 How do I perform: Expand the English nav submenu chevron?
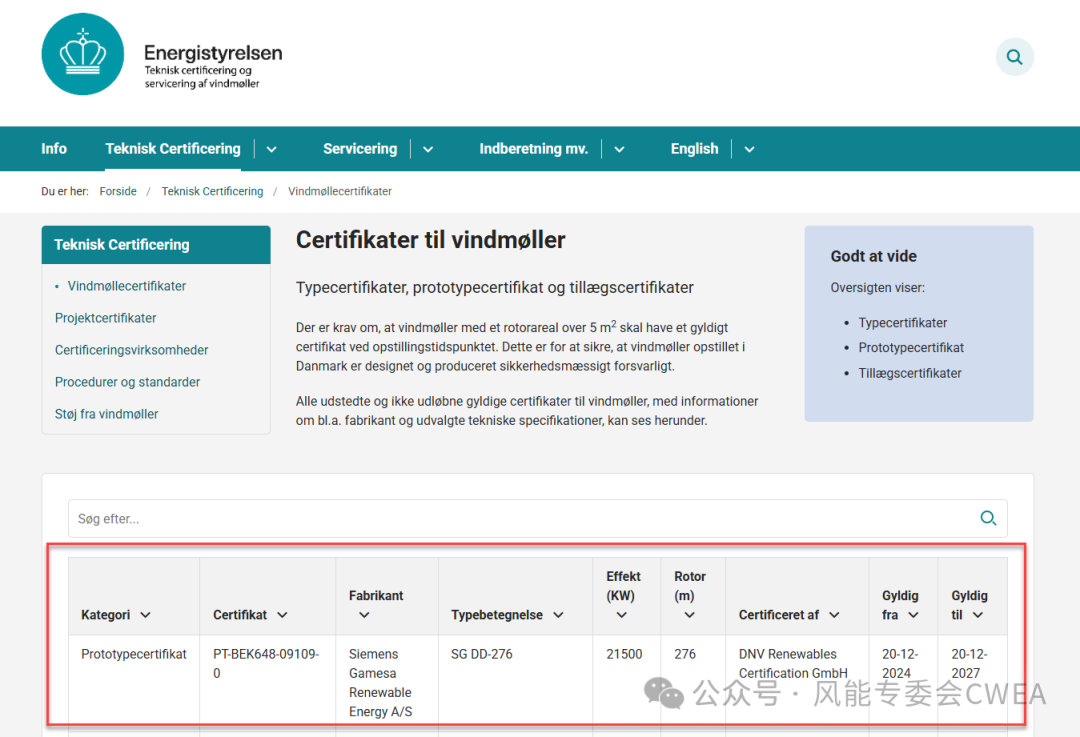pos(749,149)
